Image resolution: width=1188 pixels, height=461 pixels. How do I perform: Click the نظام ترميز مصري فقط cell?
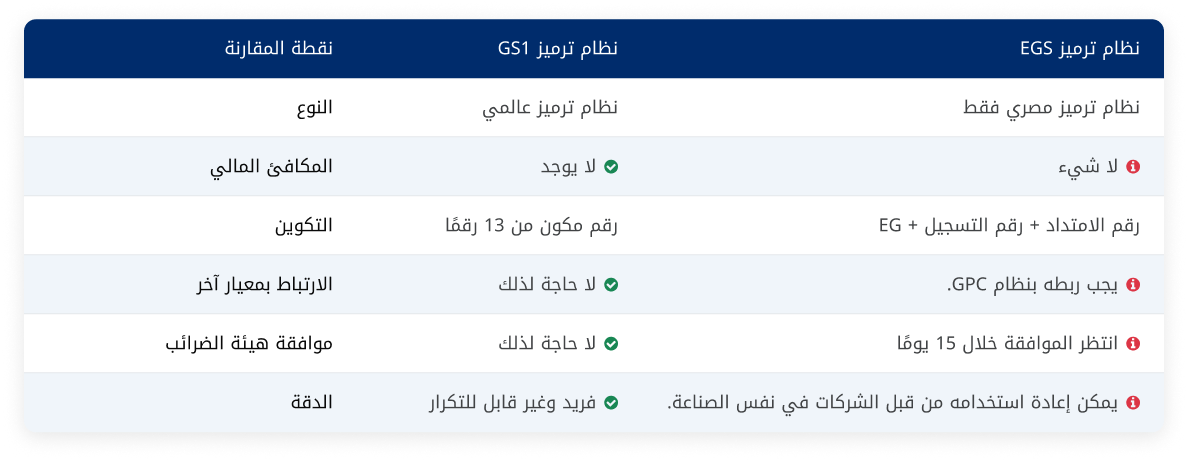pos(1052,108)
